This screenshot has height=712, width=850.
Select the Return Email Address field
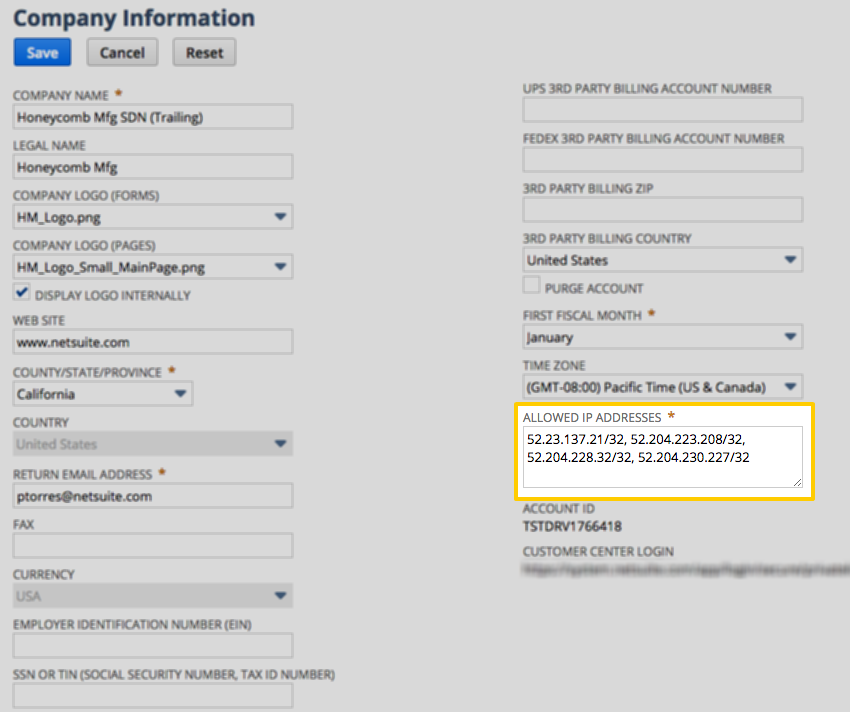[x=152, y=496]
